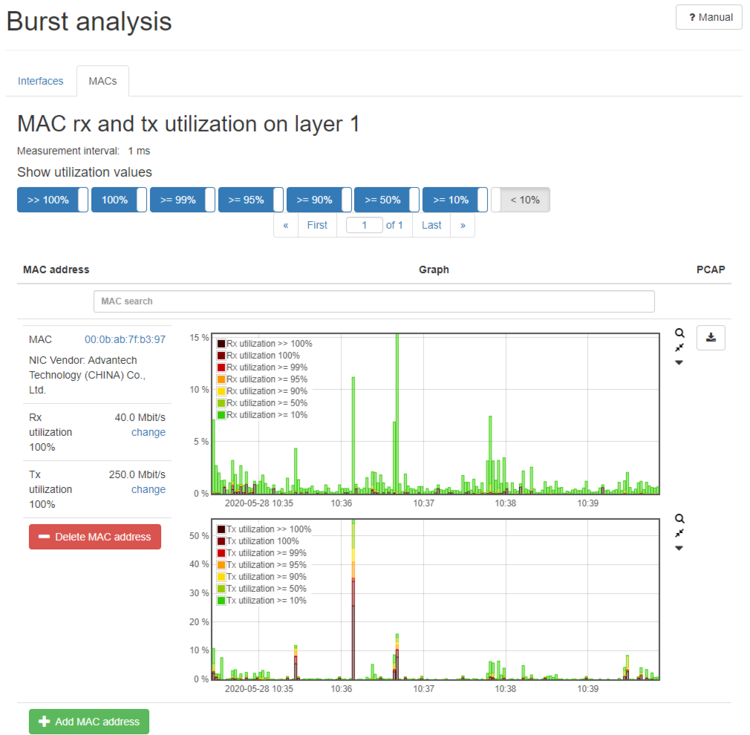Expand the Tx graph caret-down menu

click(x=679, y=548)
